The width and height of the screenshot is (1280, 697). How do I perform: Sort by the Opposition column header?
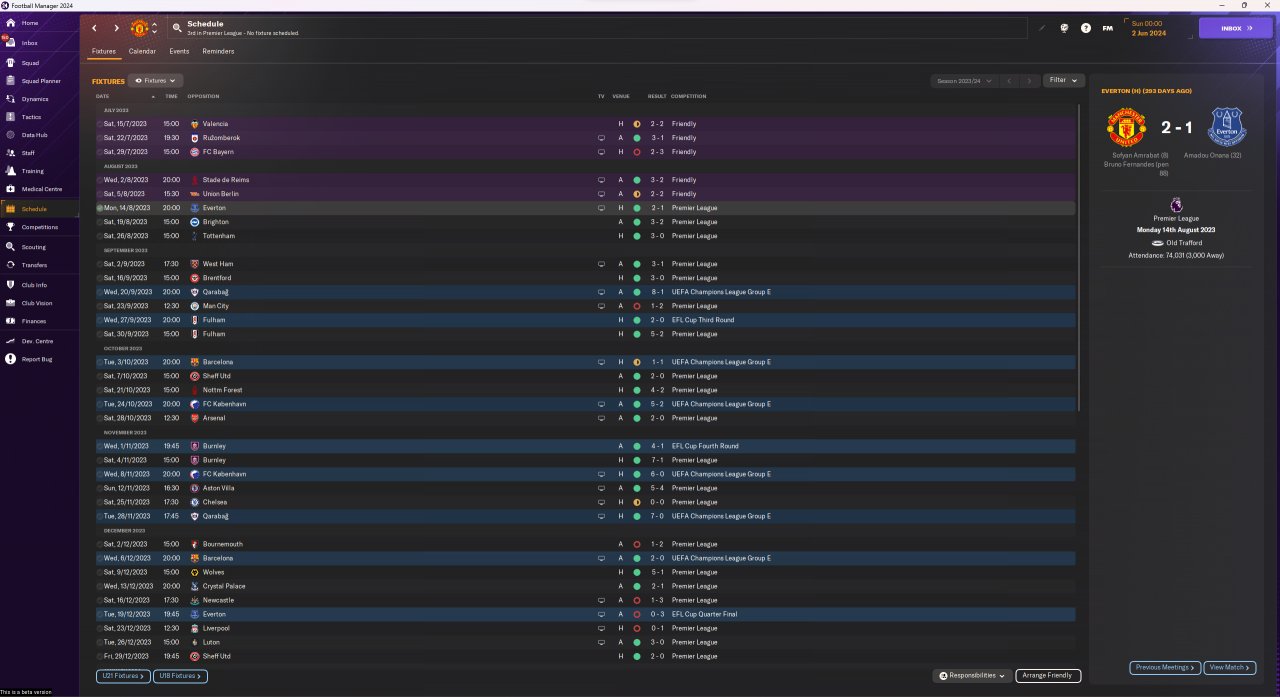click(203, 96)
